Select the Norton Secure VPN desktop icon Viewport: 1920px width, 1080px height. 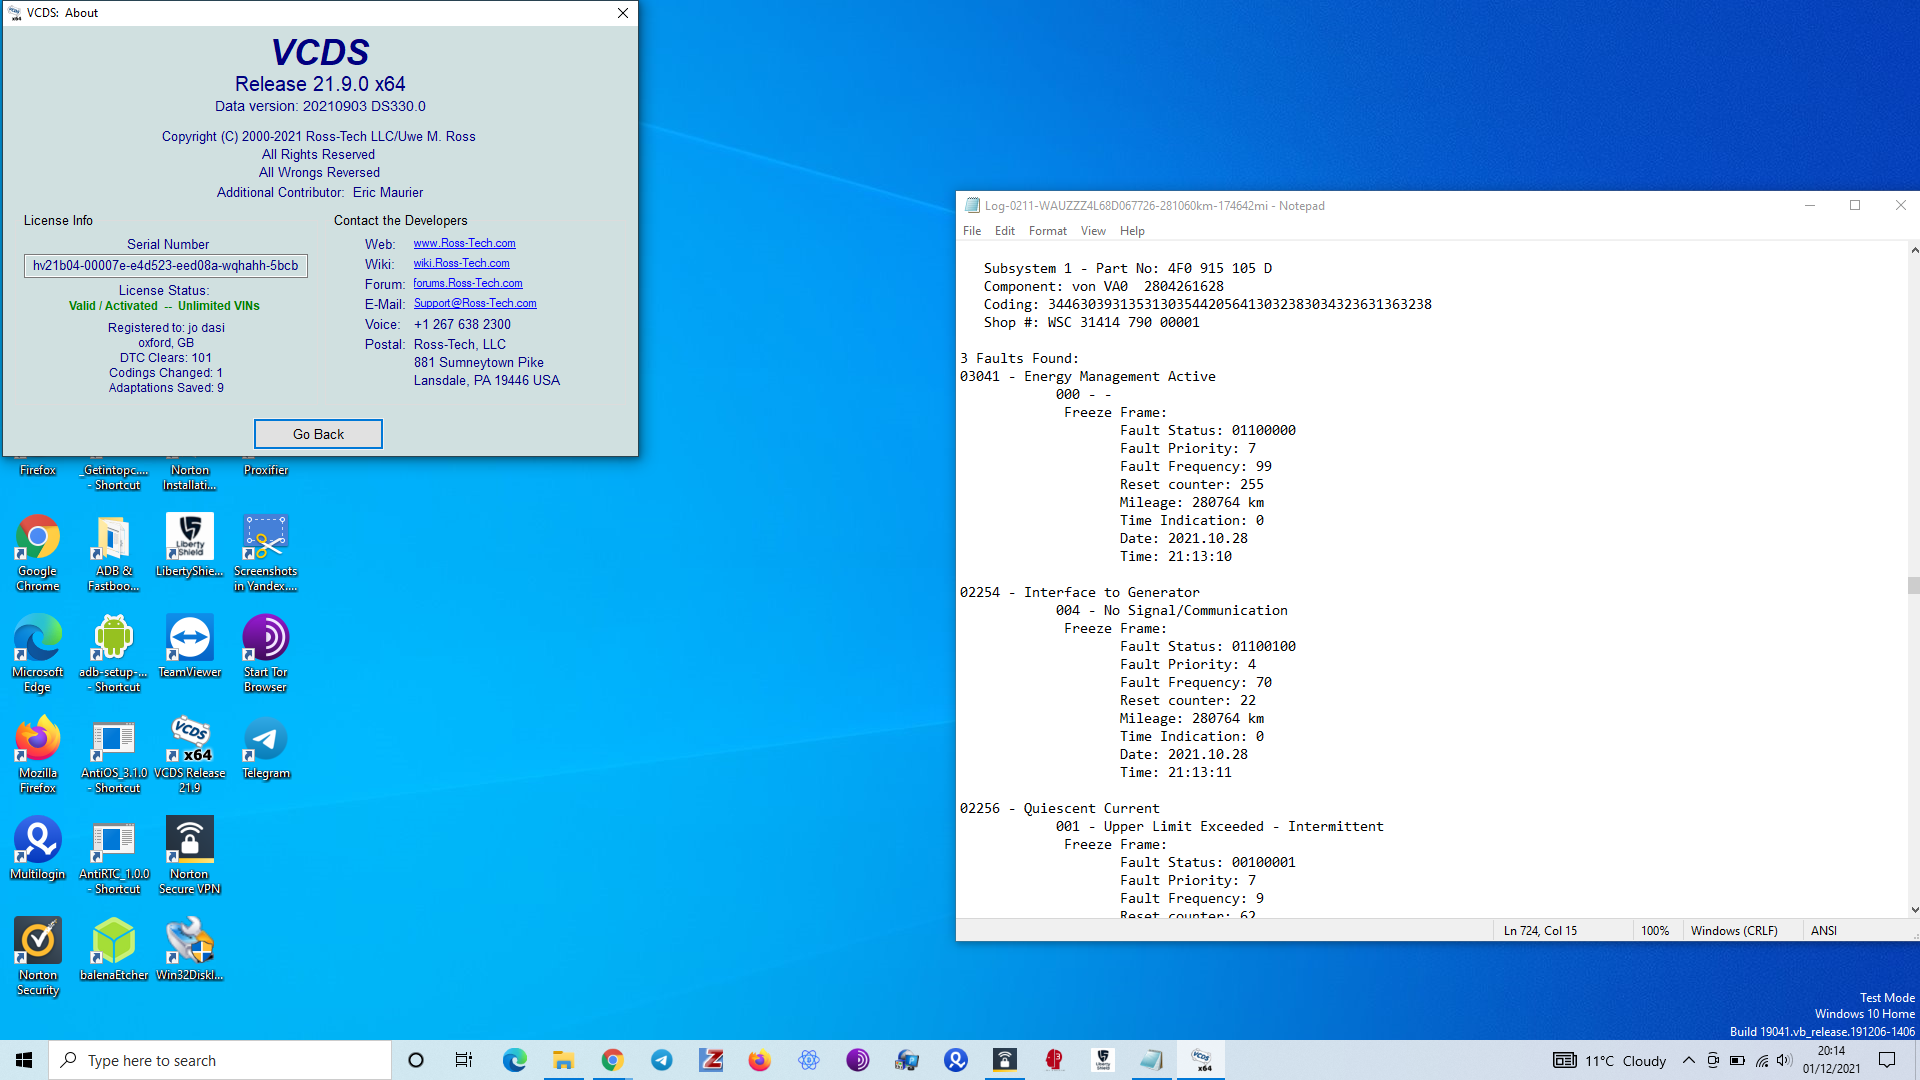[190, 857]
